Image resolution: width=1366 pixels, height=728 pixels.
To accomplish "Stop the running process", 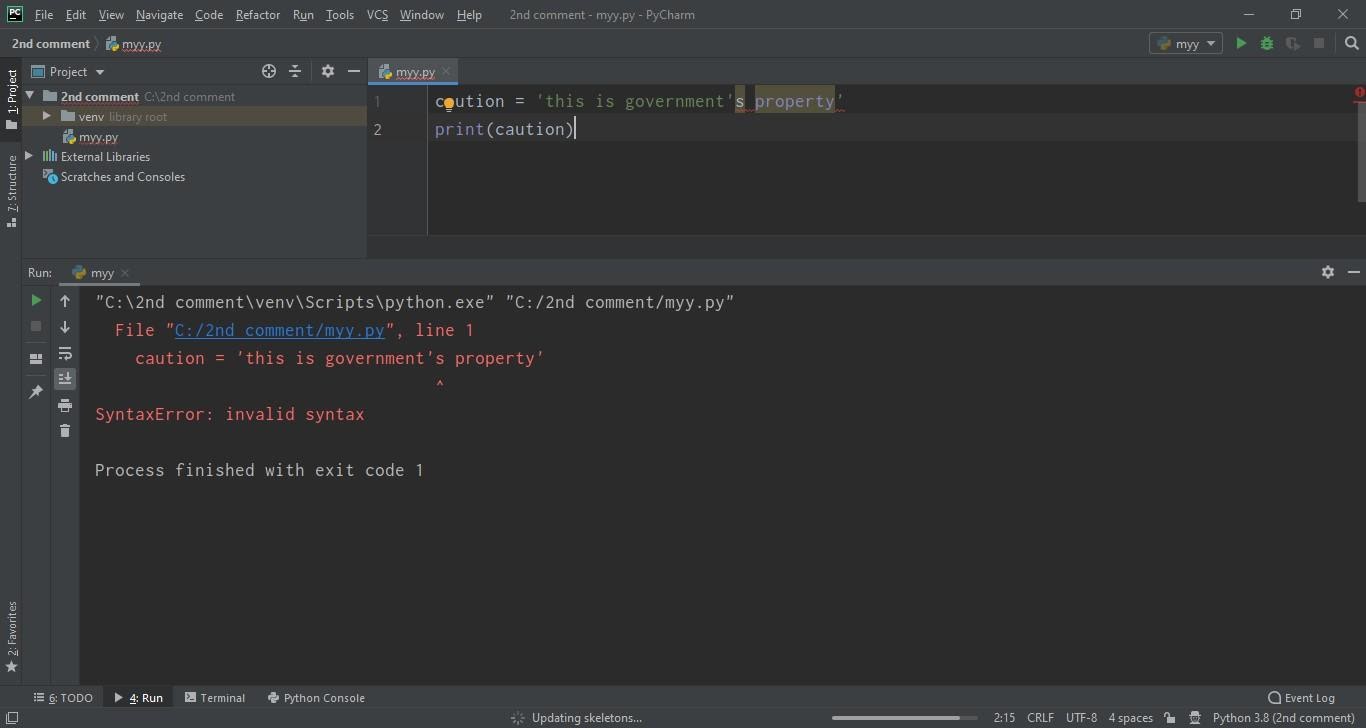I will [35, 326].
